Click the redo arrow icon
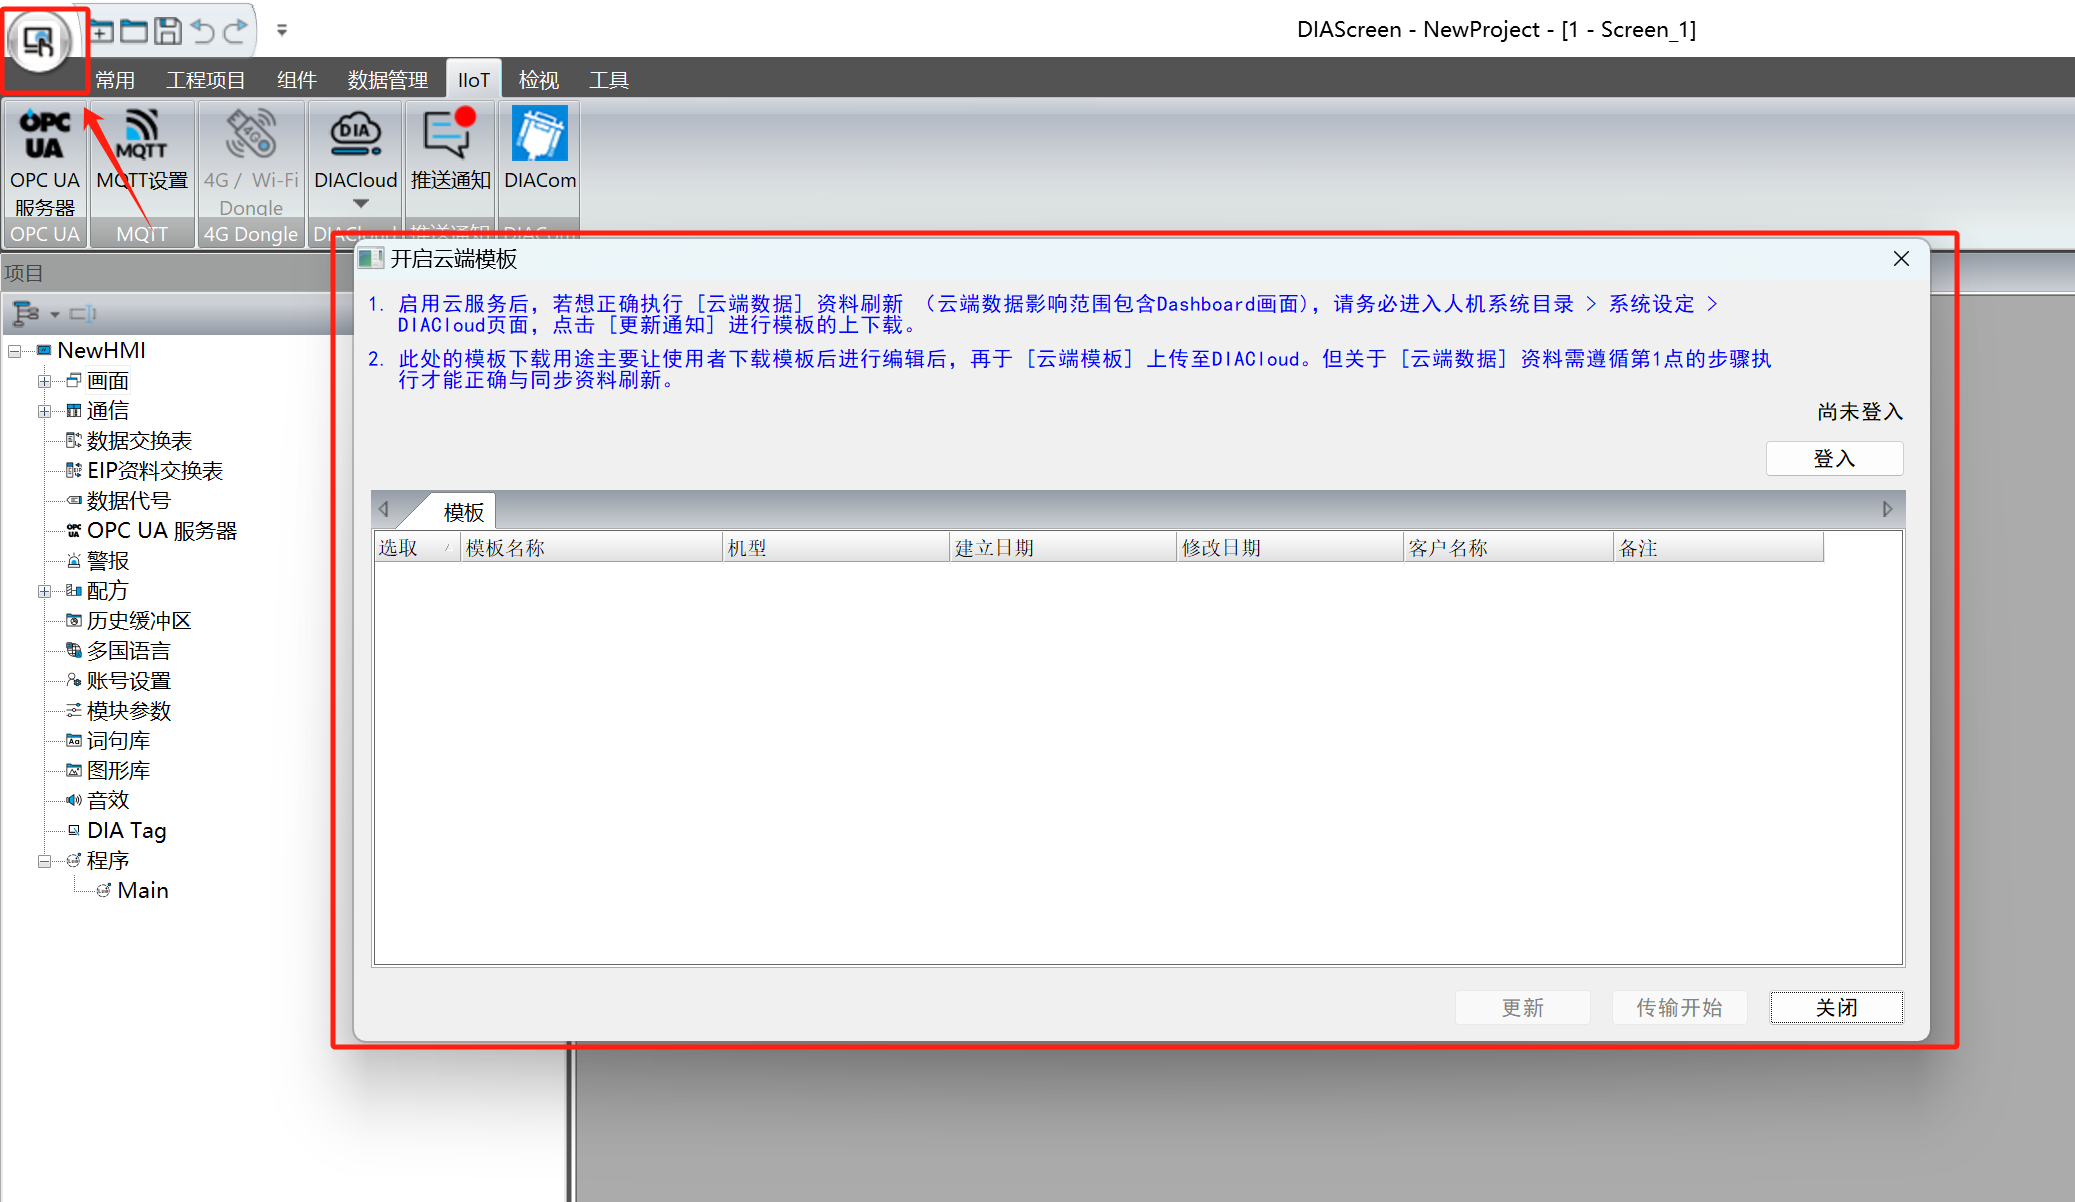The height and width of the screenshot is (1202, 2075). [236, 31]
